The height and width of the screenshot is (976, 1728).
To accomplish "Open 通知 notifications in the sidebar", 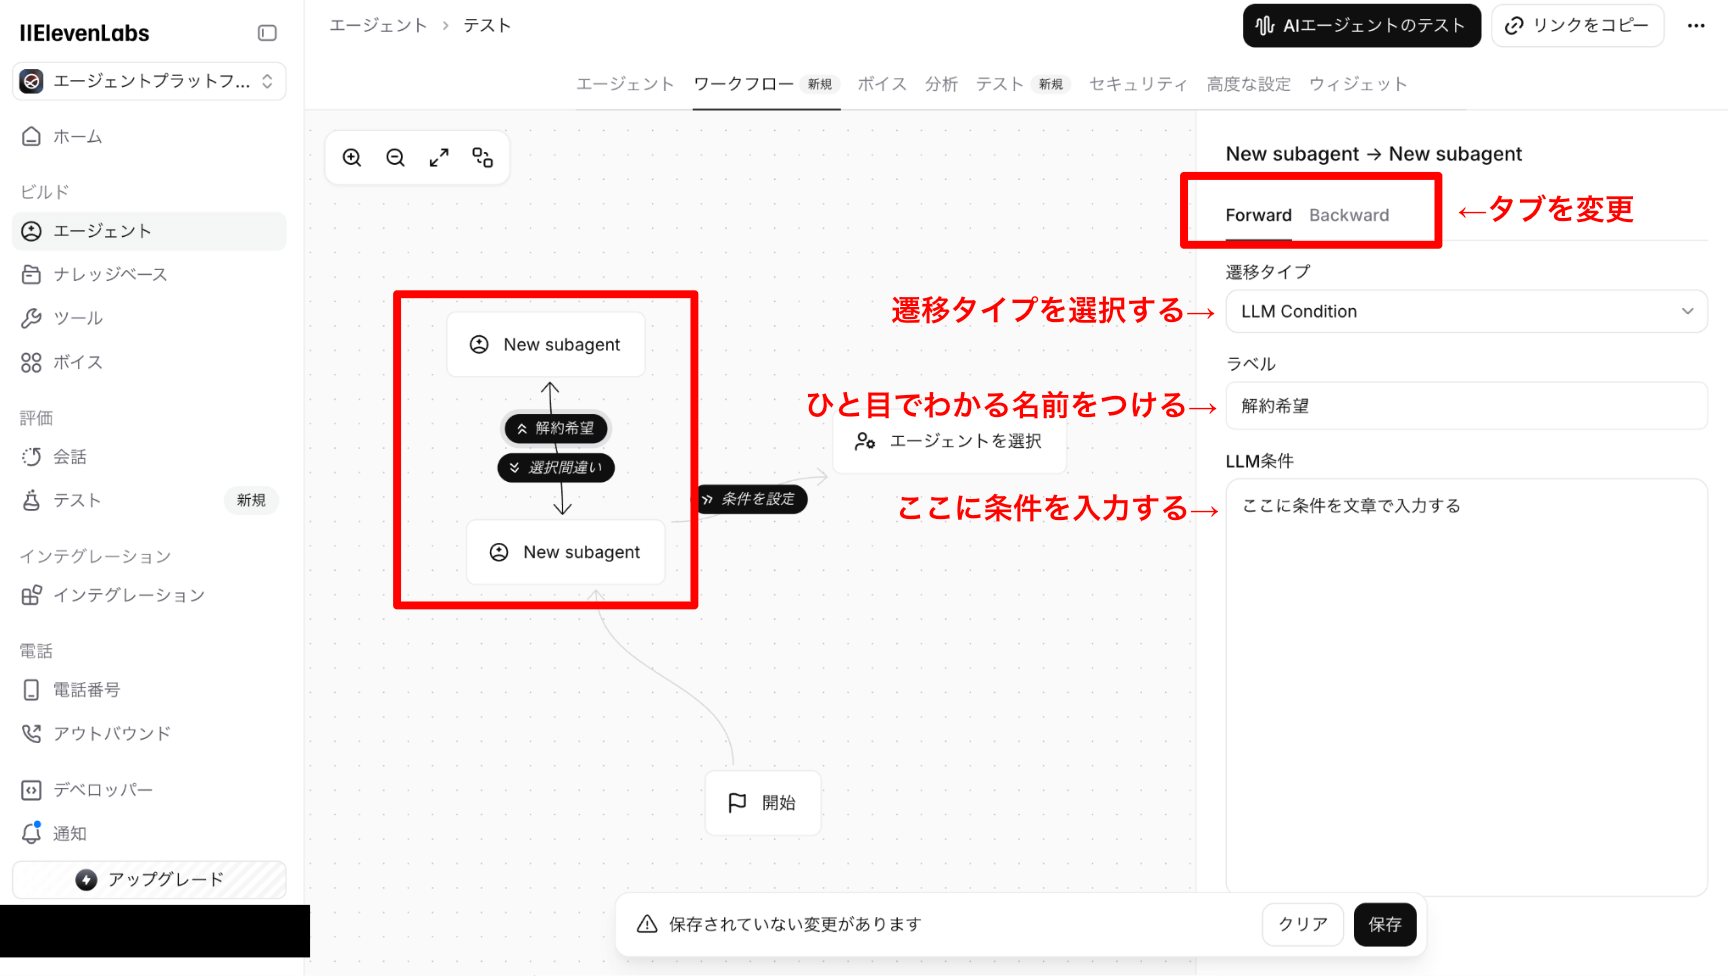I will 69,833.
